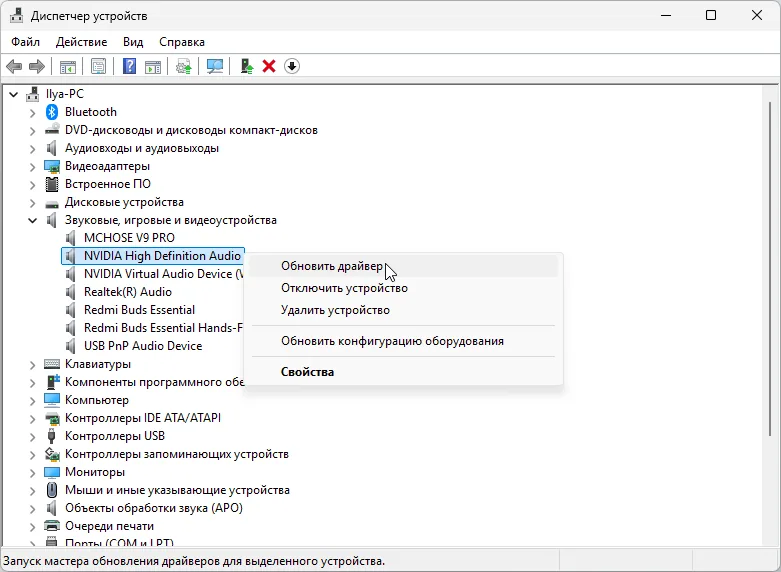This screenshot has height=572, width=781.
Task: Click the enable device toolbar icon with green arrow
Action: [247, 66]
